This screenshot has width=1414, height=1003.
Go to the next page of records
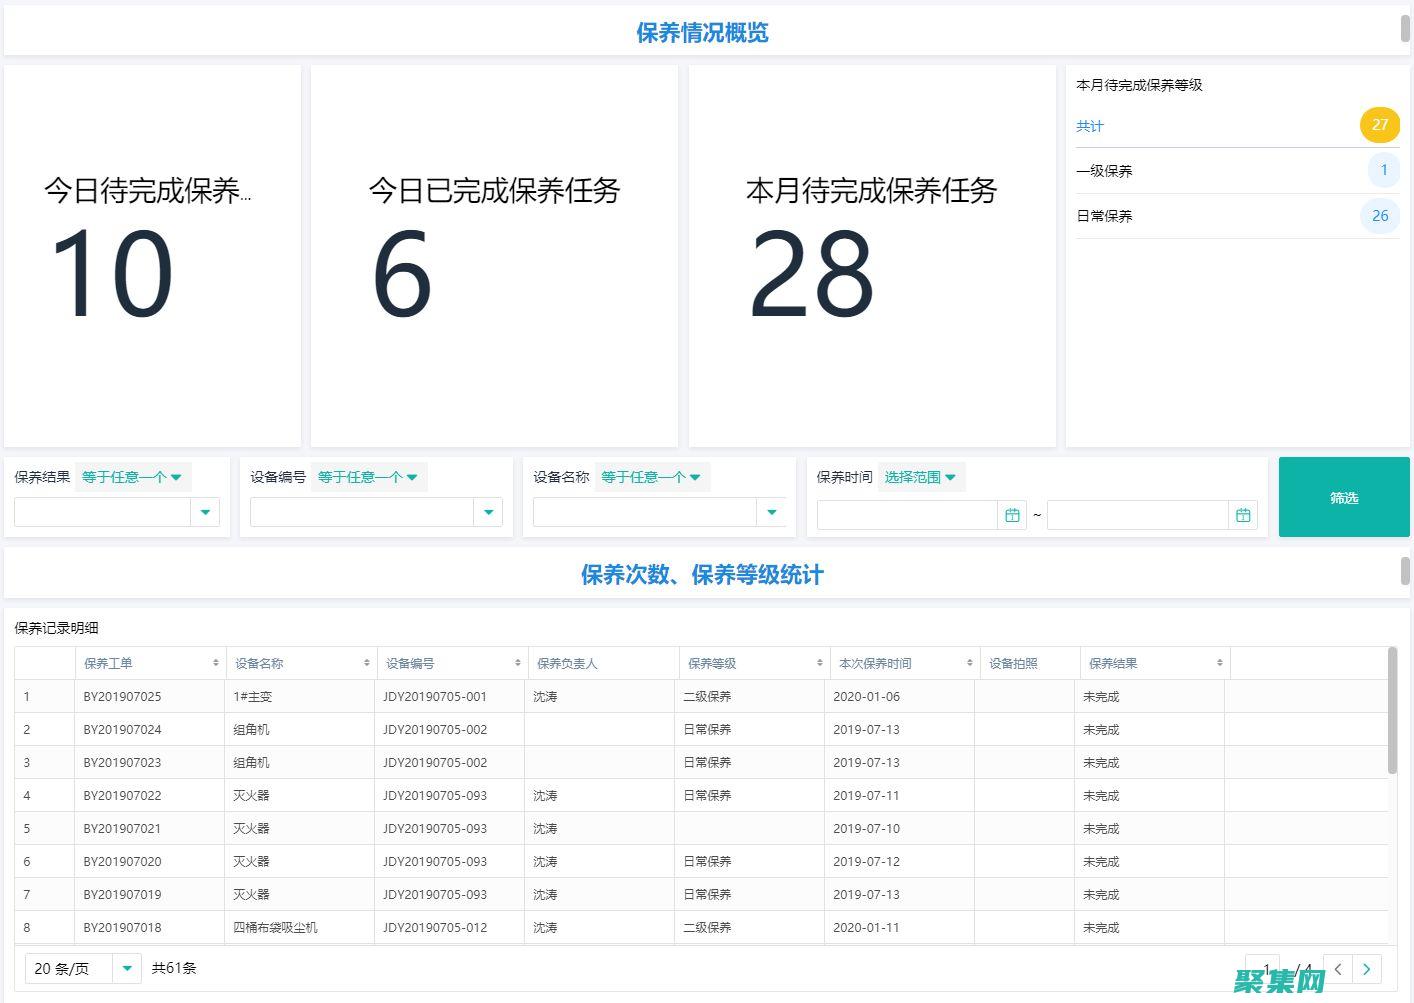[1366, 968]
